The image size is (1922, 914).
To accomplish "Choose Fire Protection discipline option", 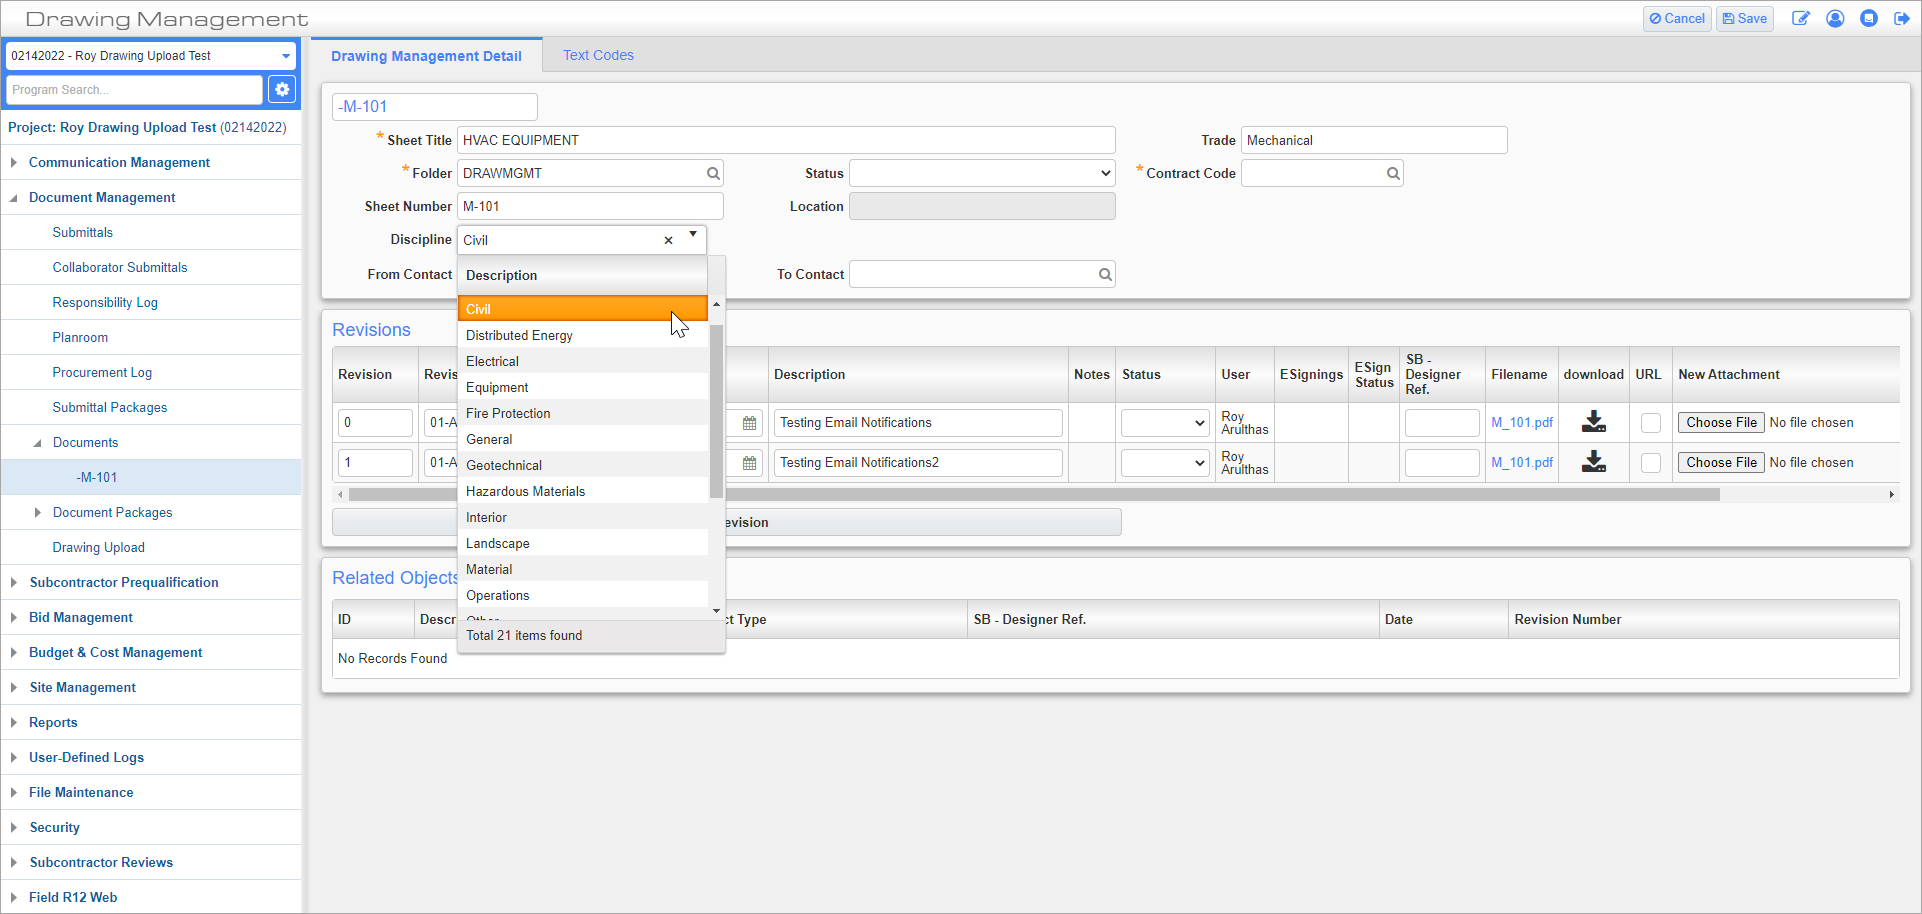I will point(583,414).
